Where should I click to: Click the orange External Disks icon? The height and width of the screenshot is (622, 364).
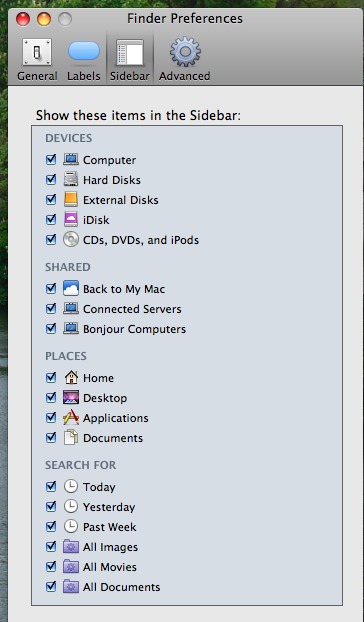click(x=71, y=200)
